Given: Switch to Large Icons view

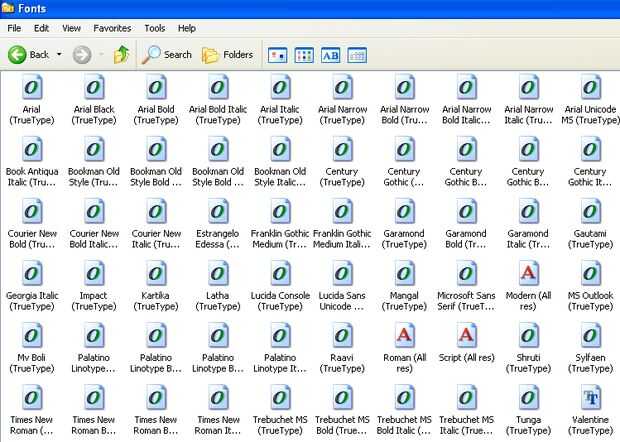Looking at the screenshot, I should pos(278,55).
